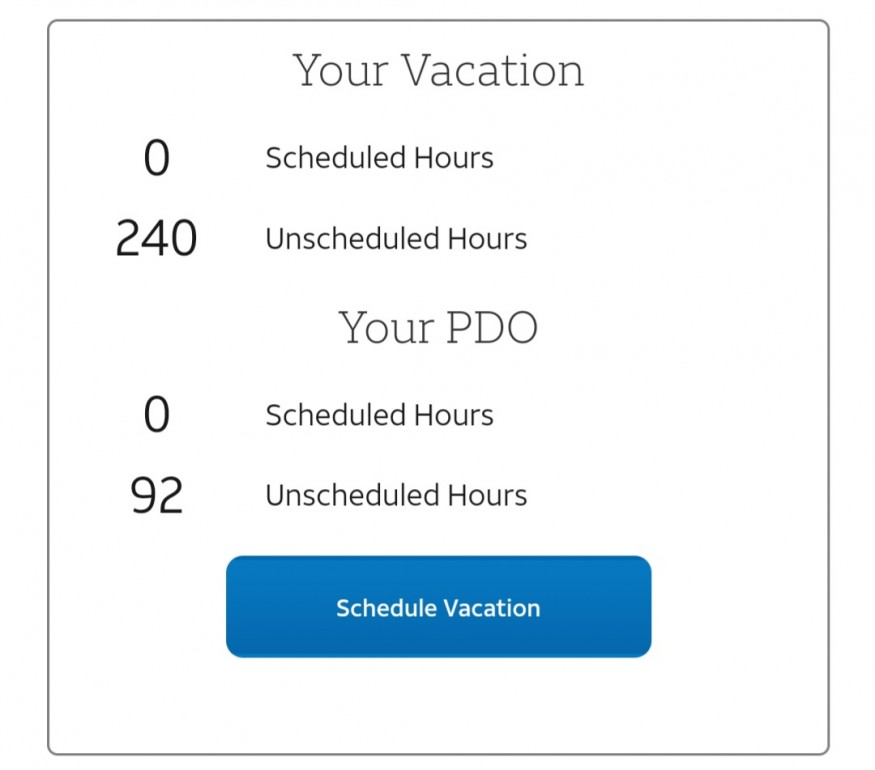Click the word "Vacation" on the blue button
Image resolution: width=875 pixels, height=770 pixels.
pos(491,608)
